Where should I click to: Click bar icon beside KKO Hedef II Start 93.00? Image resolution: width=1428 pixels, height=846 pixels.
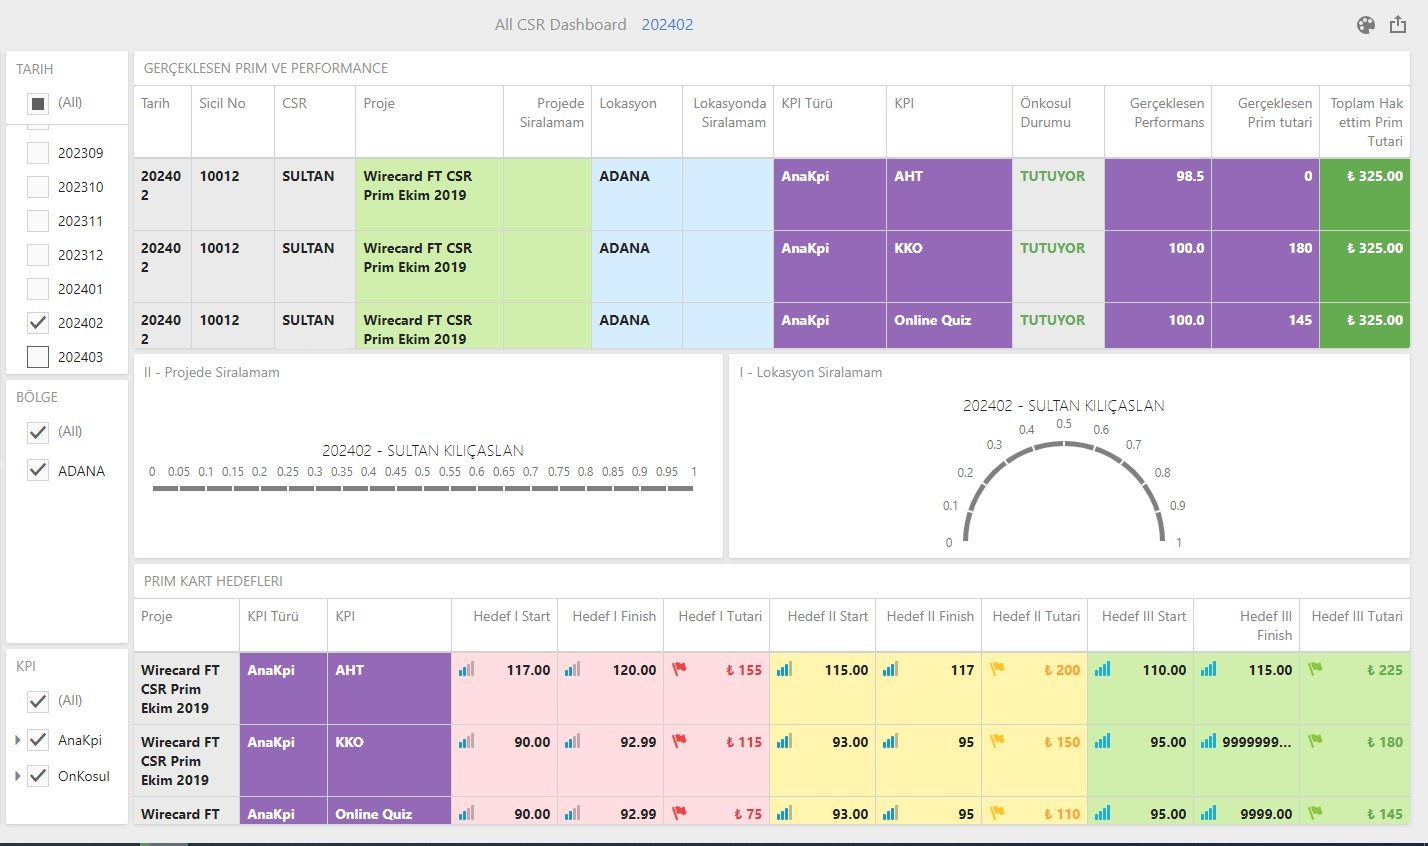(x=784, y=742)
